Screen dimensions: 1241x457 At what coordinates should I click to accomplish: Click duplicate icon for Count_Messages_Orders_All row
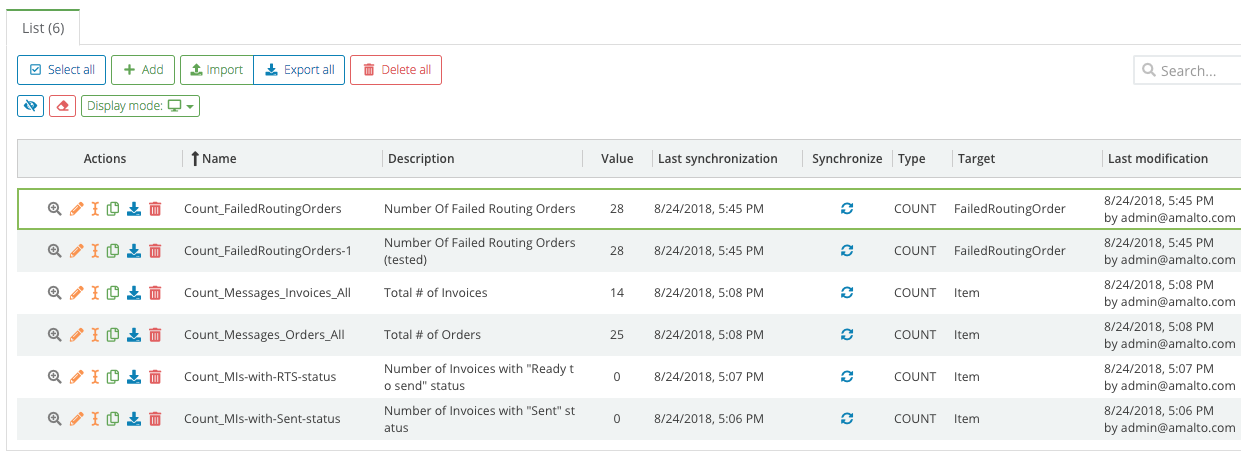pyautogui.click(x=113, y=335)
